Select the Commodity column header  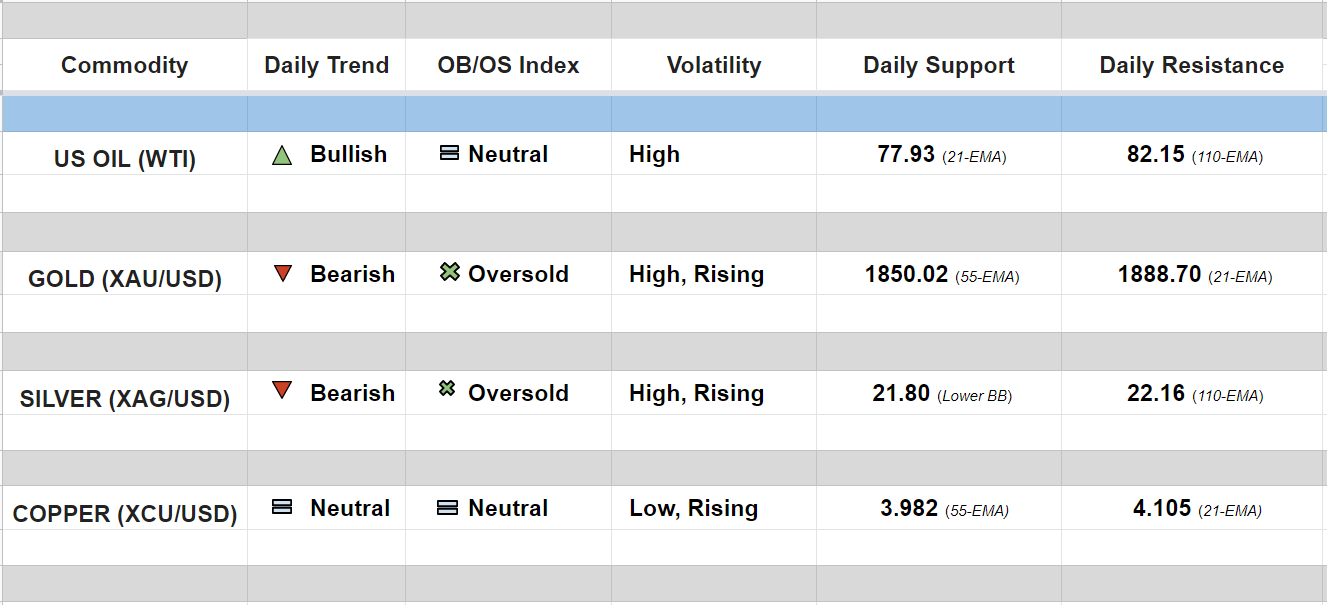(x=124, y=66)
